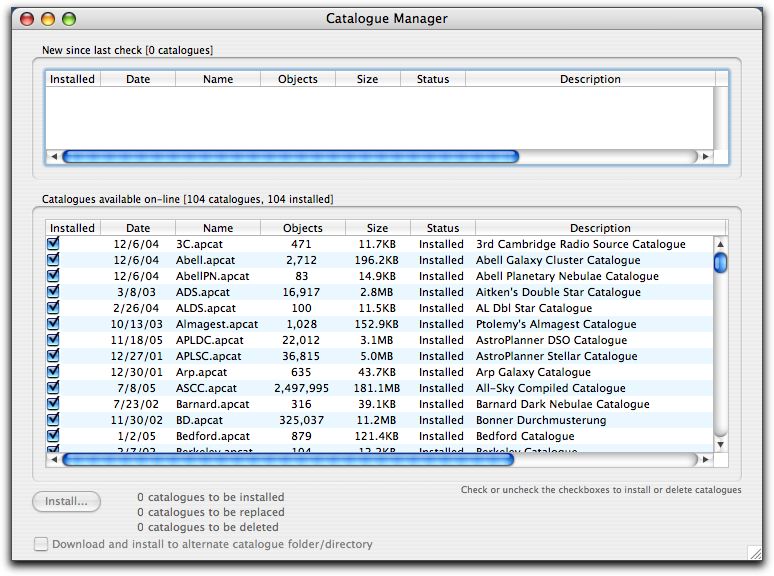Click the lower horizontal scrollbar thumb

[290, 460]
